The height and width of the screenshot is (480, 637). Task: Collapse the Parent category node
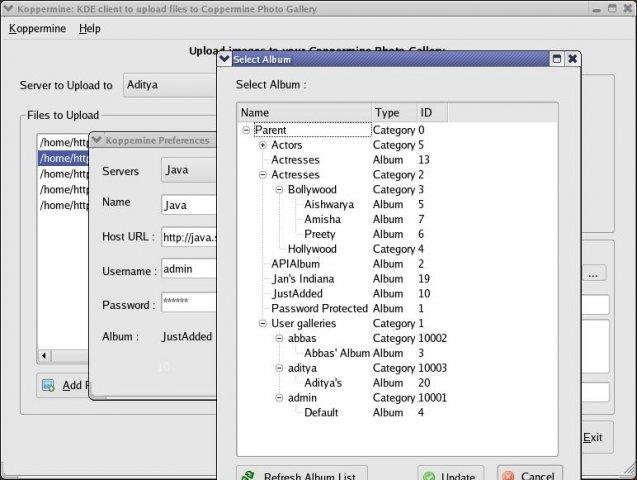pos(246,130)
